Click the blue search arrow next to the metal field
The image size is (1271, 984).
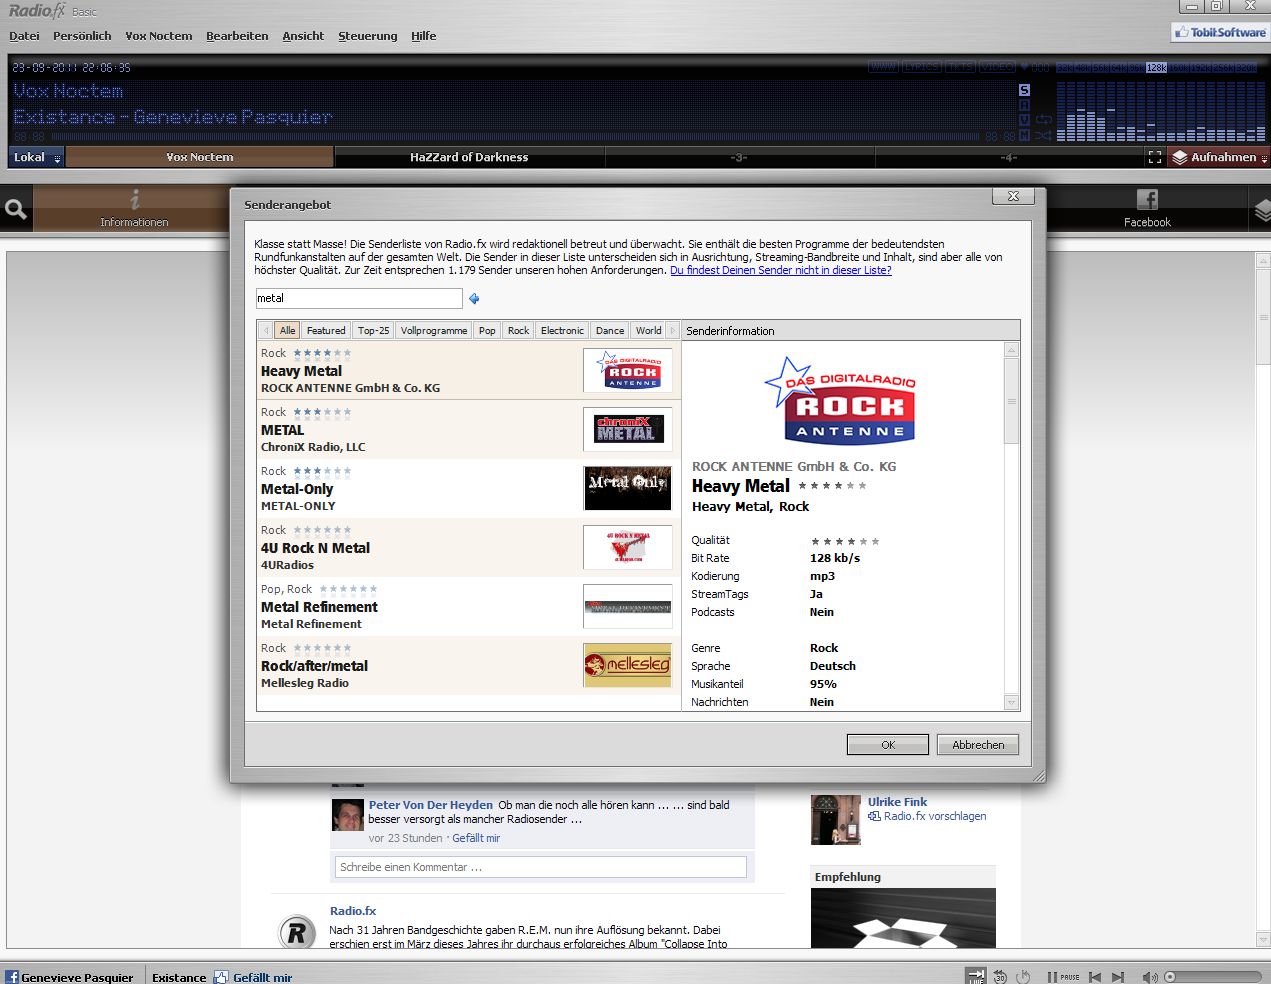(x=474, y=298)
